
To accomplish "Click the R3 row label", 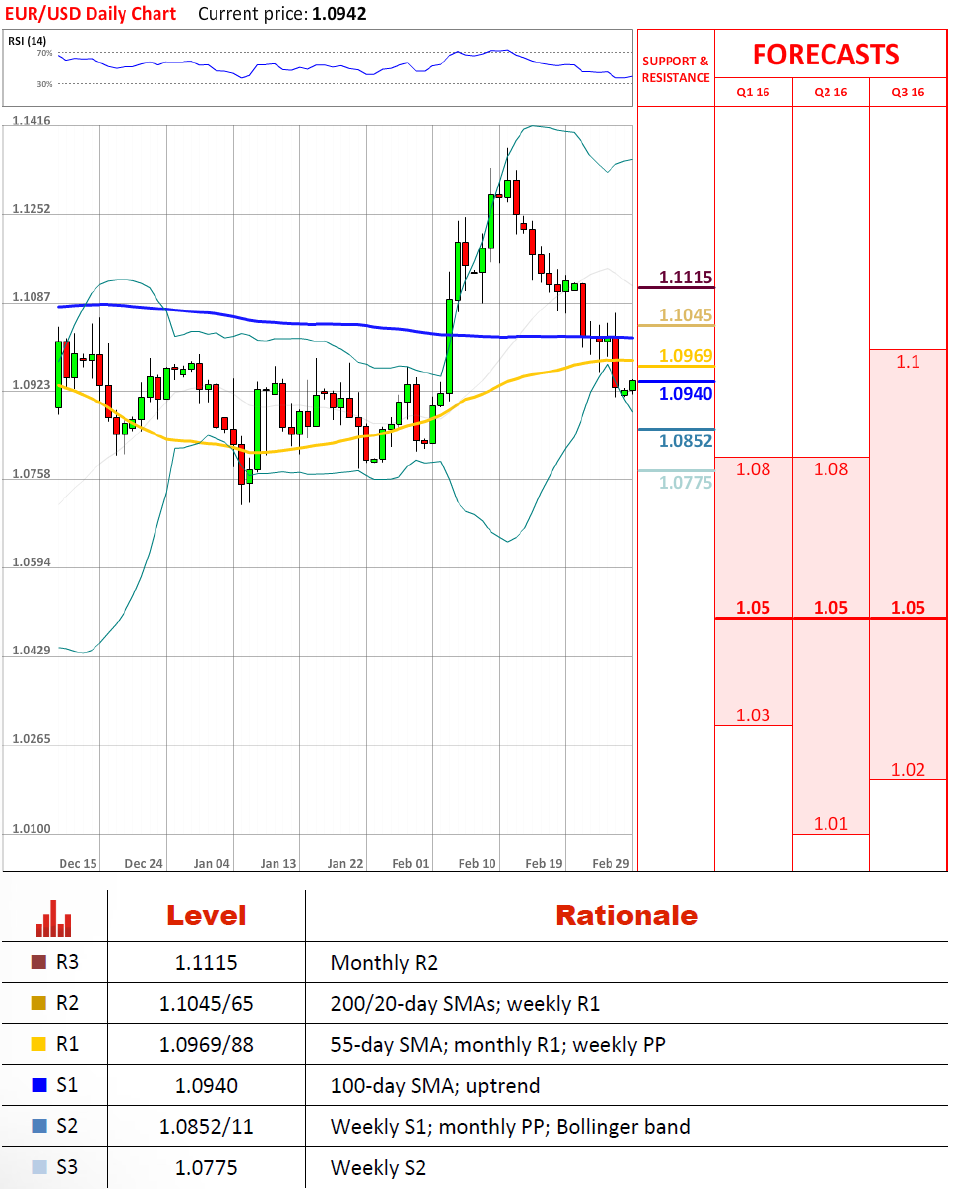I will (67, 962).
